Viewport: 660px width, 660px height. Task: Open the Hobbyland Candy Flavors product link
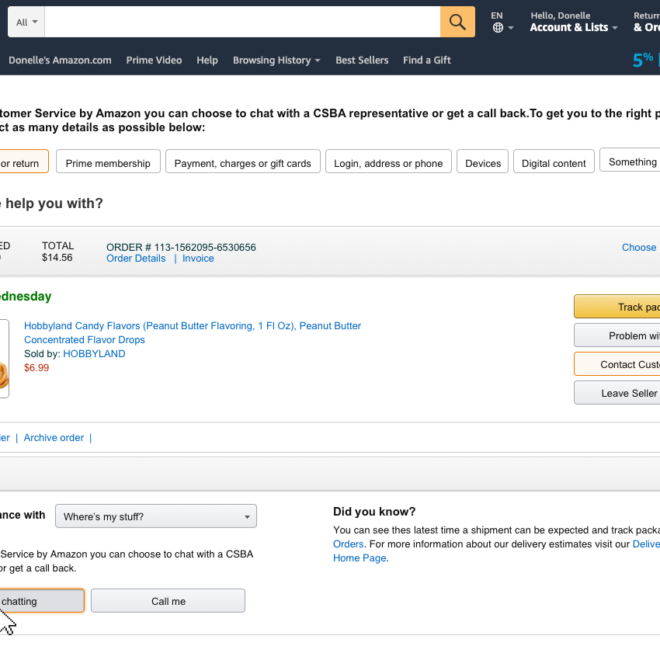click(192, 333)
